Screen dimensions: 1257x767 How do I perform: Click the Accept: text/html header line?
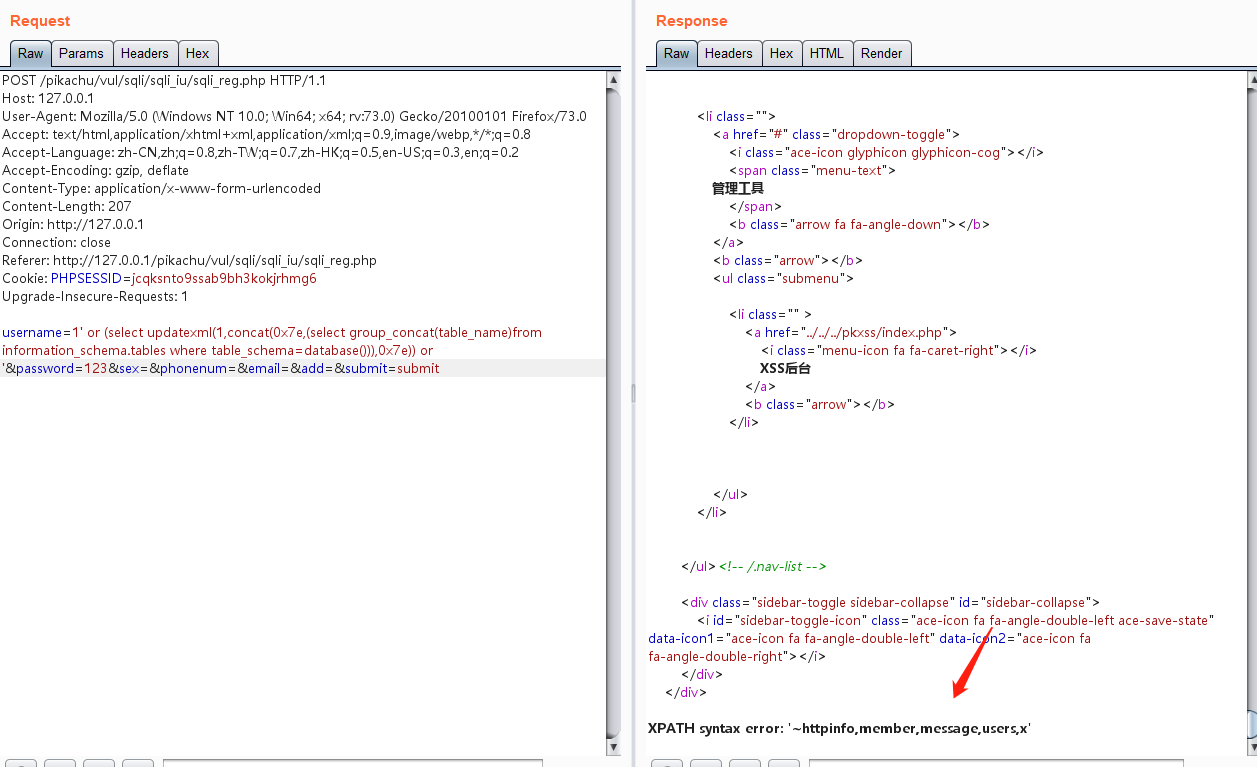click(x=266, y=134)
